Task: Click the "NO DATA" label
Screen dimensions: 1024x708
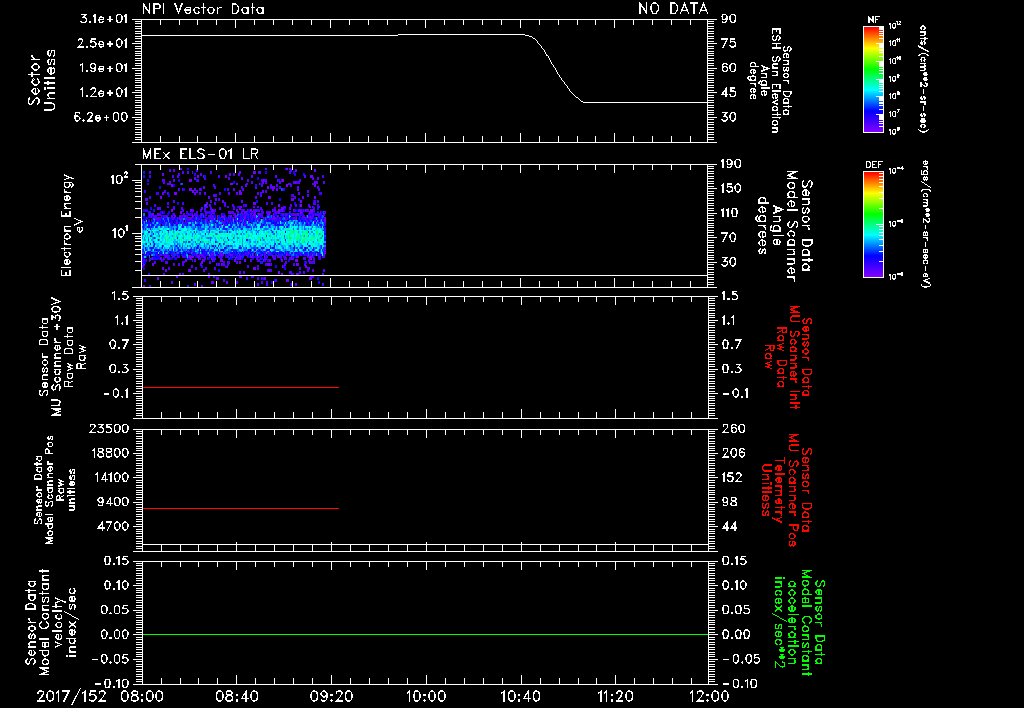Action: (x=673, y=8)
